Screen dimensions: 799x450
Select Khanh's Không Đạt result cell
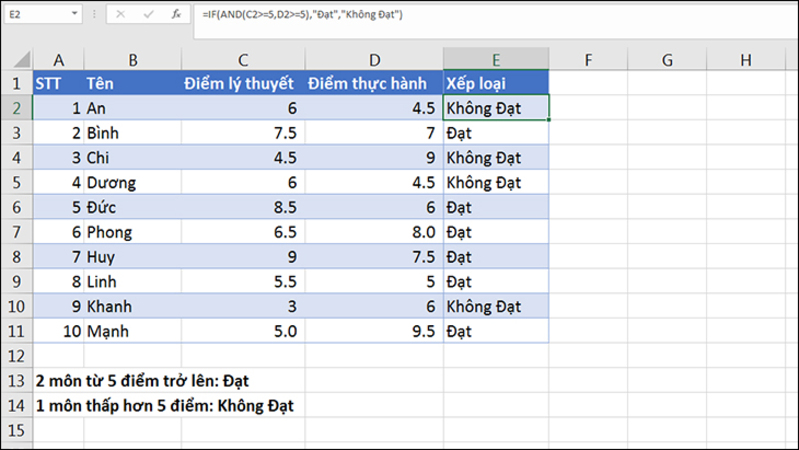[x=496, y=306]
